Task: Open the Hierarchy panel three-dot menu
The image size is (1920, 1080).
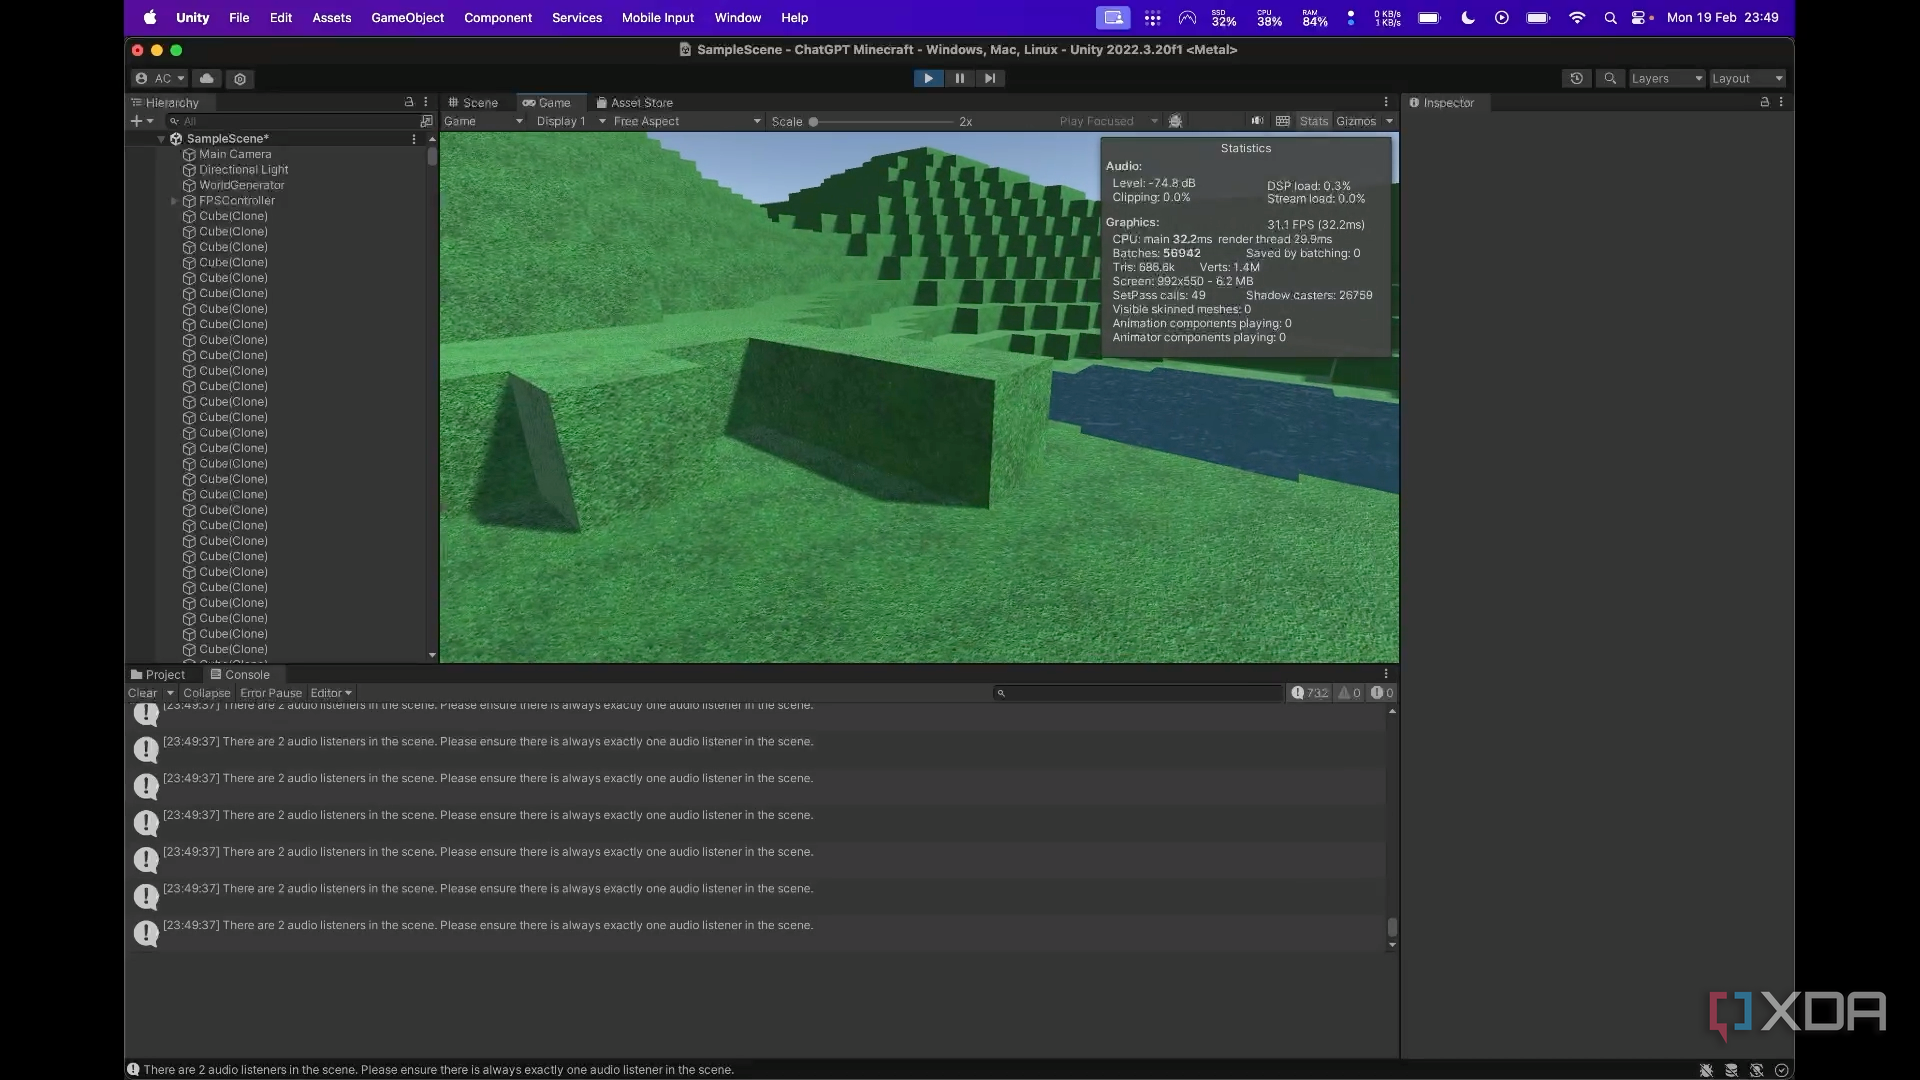Action: click(426, 102)
